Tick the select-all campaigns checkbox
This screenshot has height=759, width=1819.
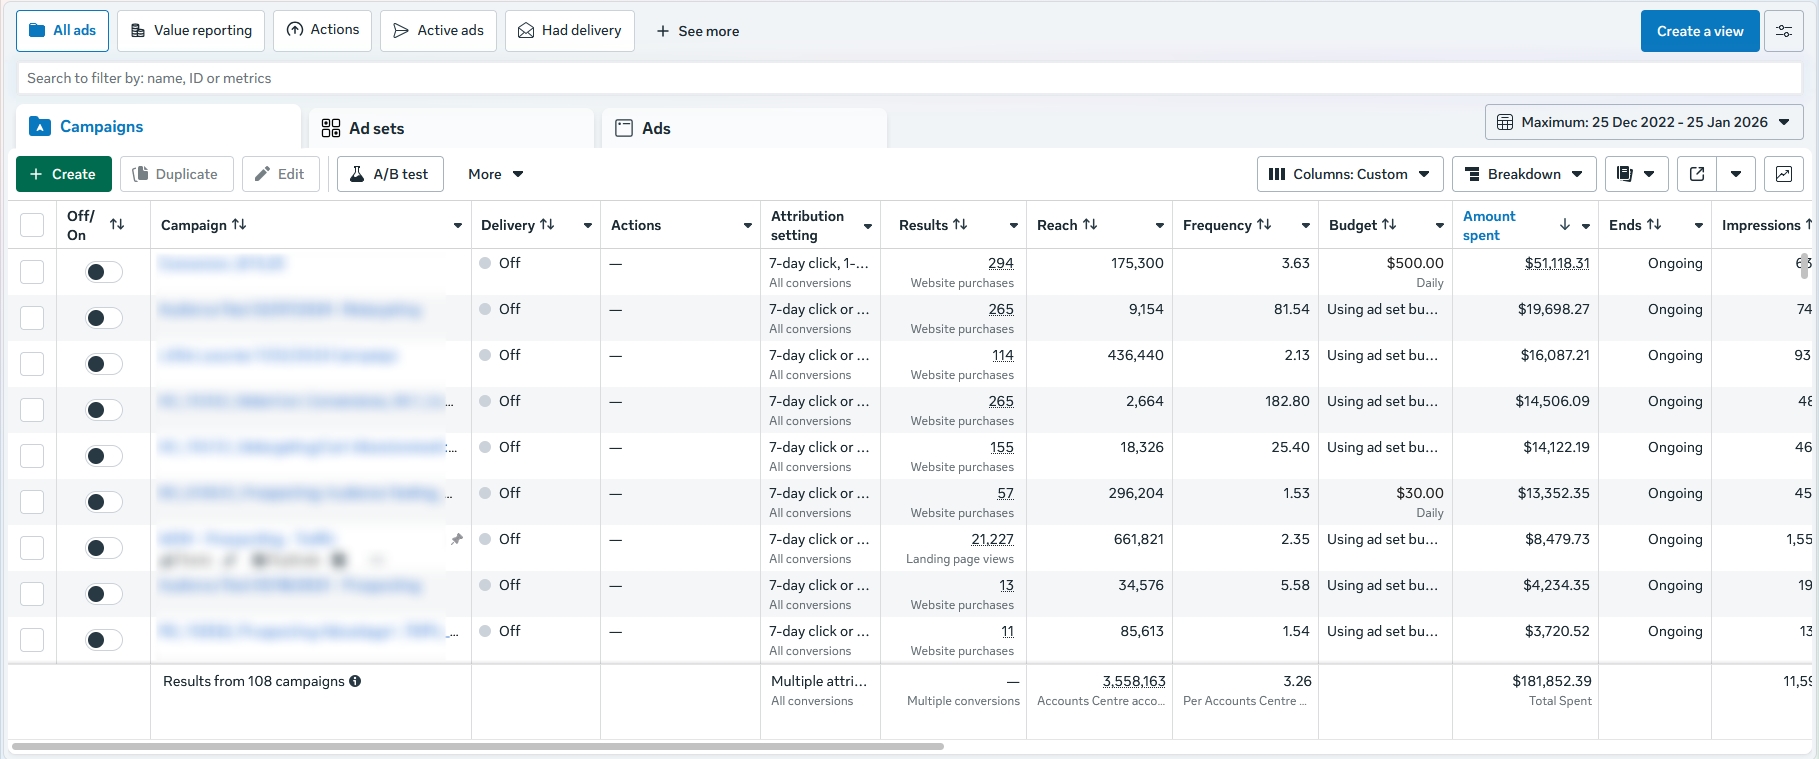pos(32,225)
